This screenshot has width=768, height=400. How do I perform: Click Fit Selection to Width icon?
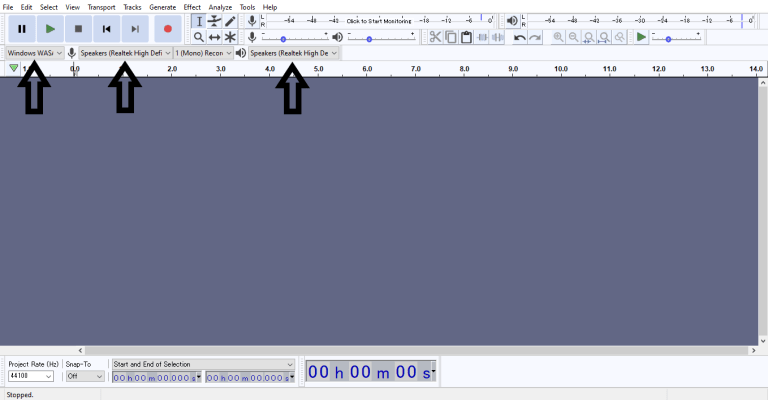point(589,37)
